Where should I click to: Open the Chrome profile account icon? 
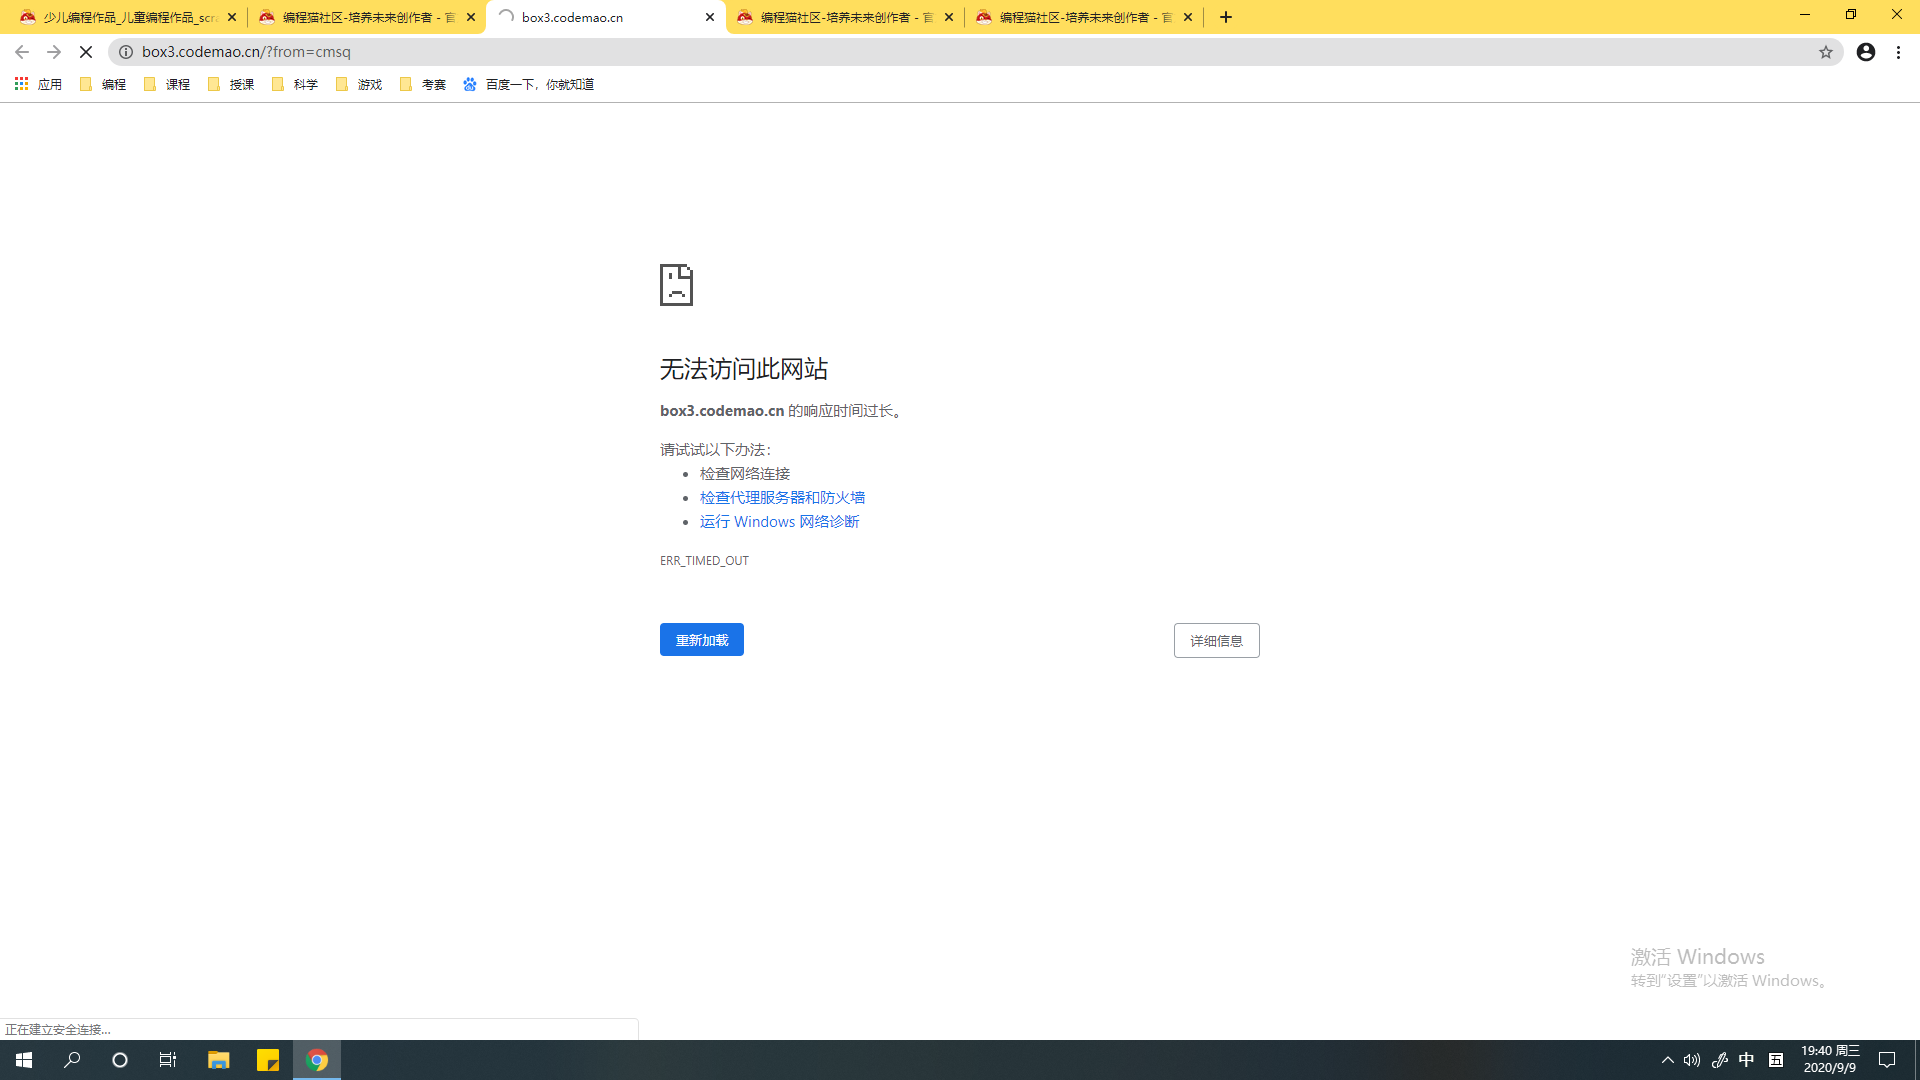coord(1866,52)
